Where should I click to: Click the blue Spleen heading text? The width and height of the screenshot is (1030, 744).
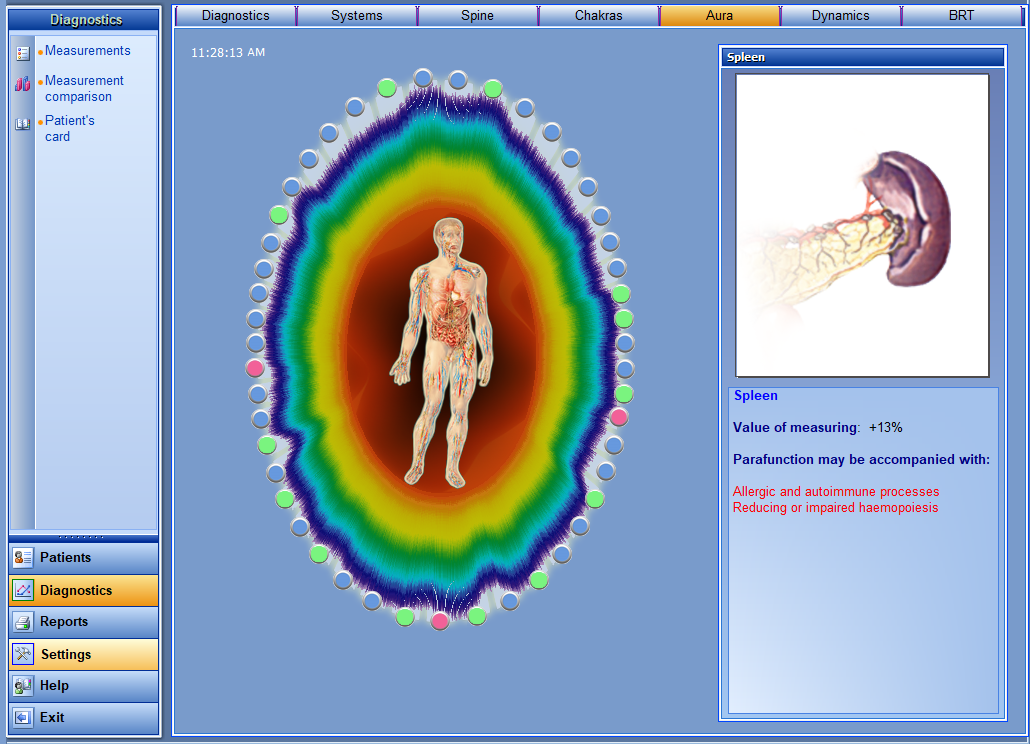point(755,396)
